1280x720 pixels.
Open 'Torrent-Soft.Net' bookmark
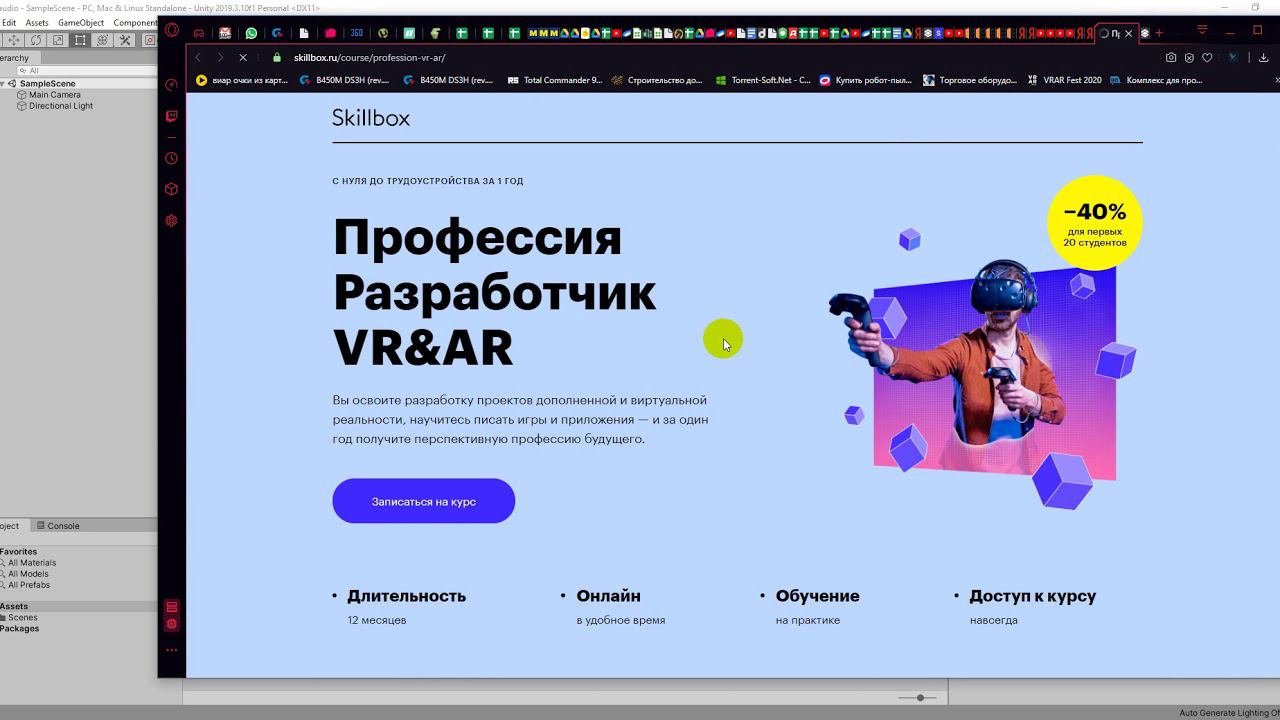tap(763, 80)
